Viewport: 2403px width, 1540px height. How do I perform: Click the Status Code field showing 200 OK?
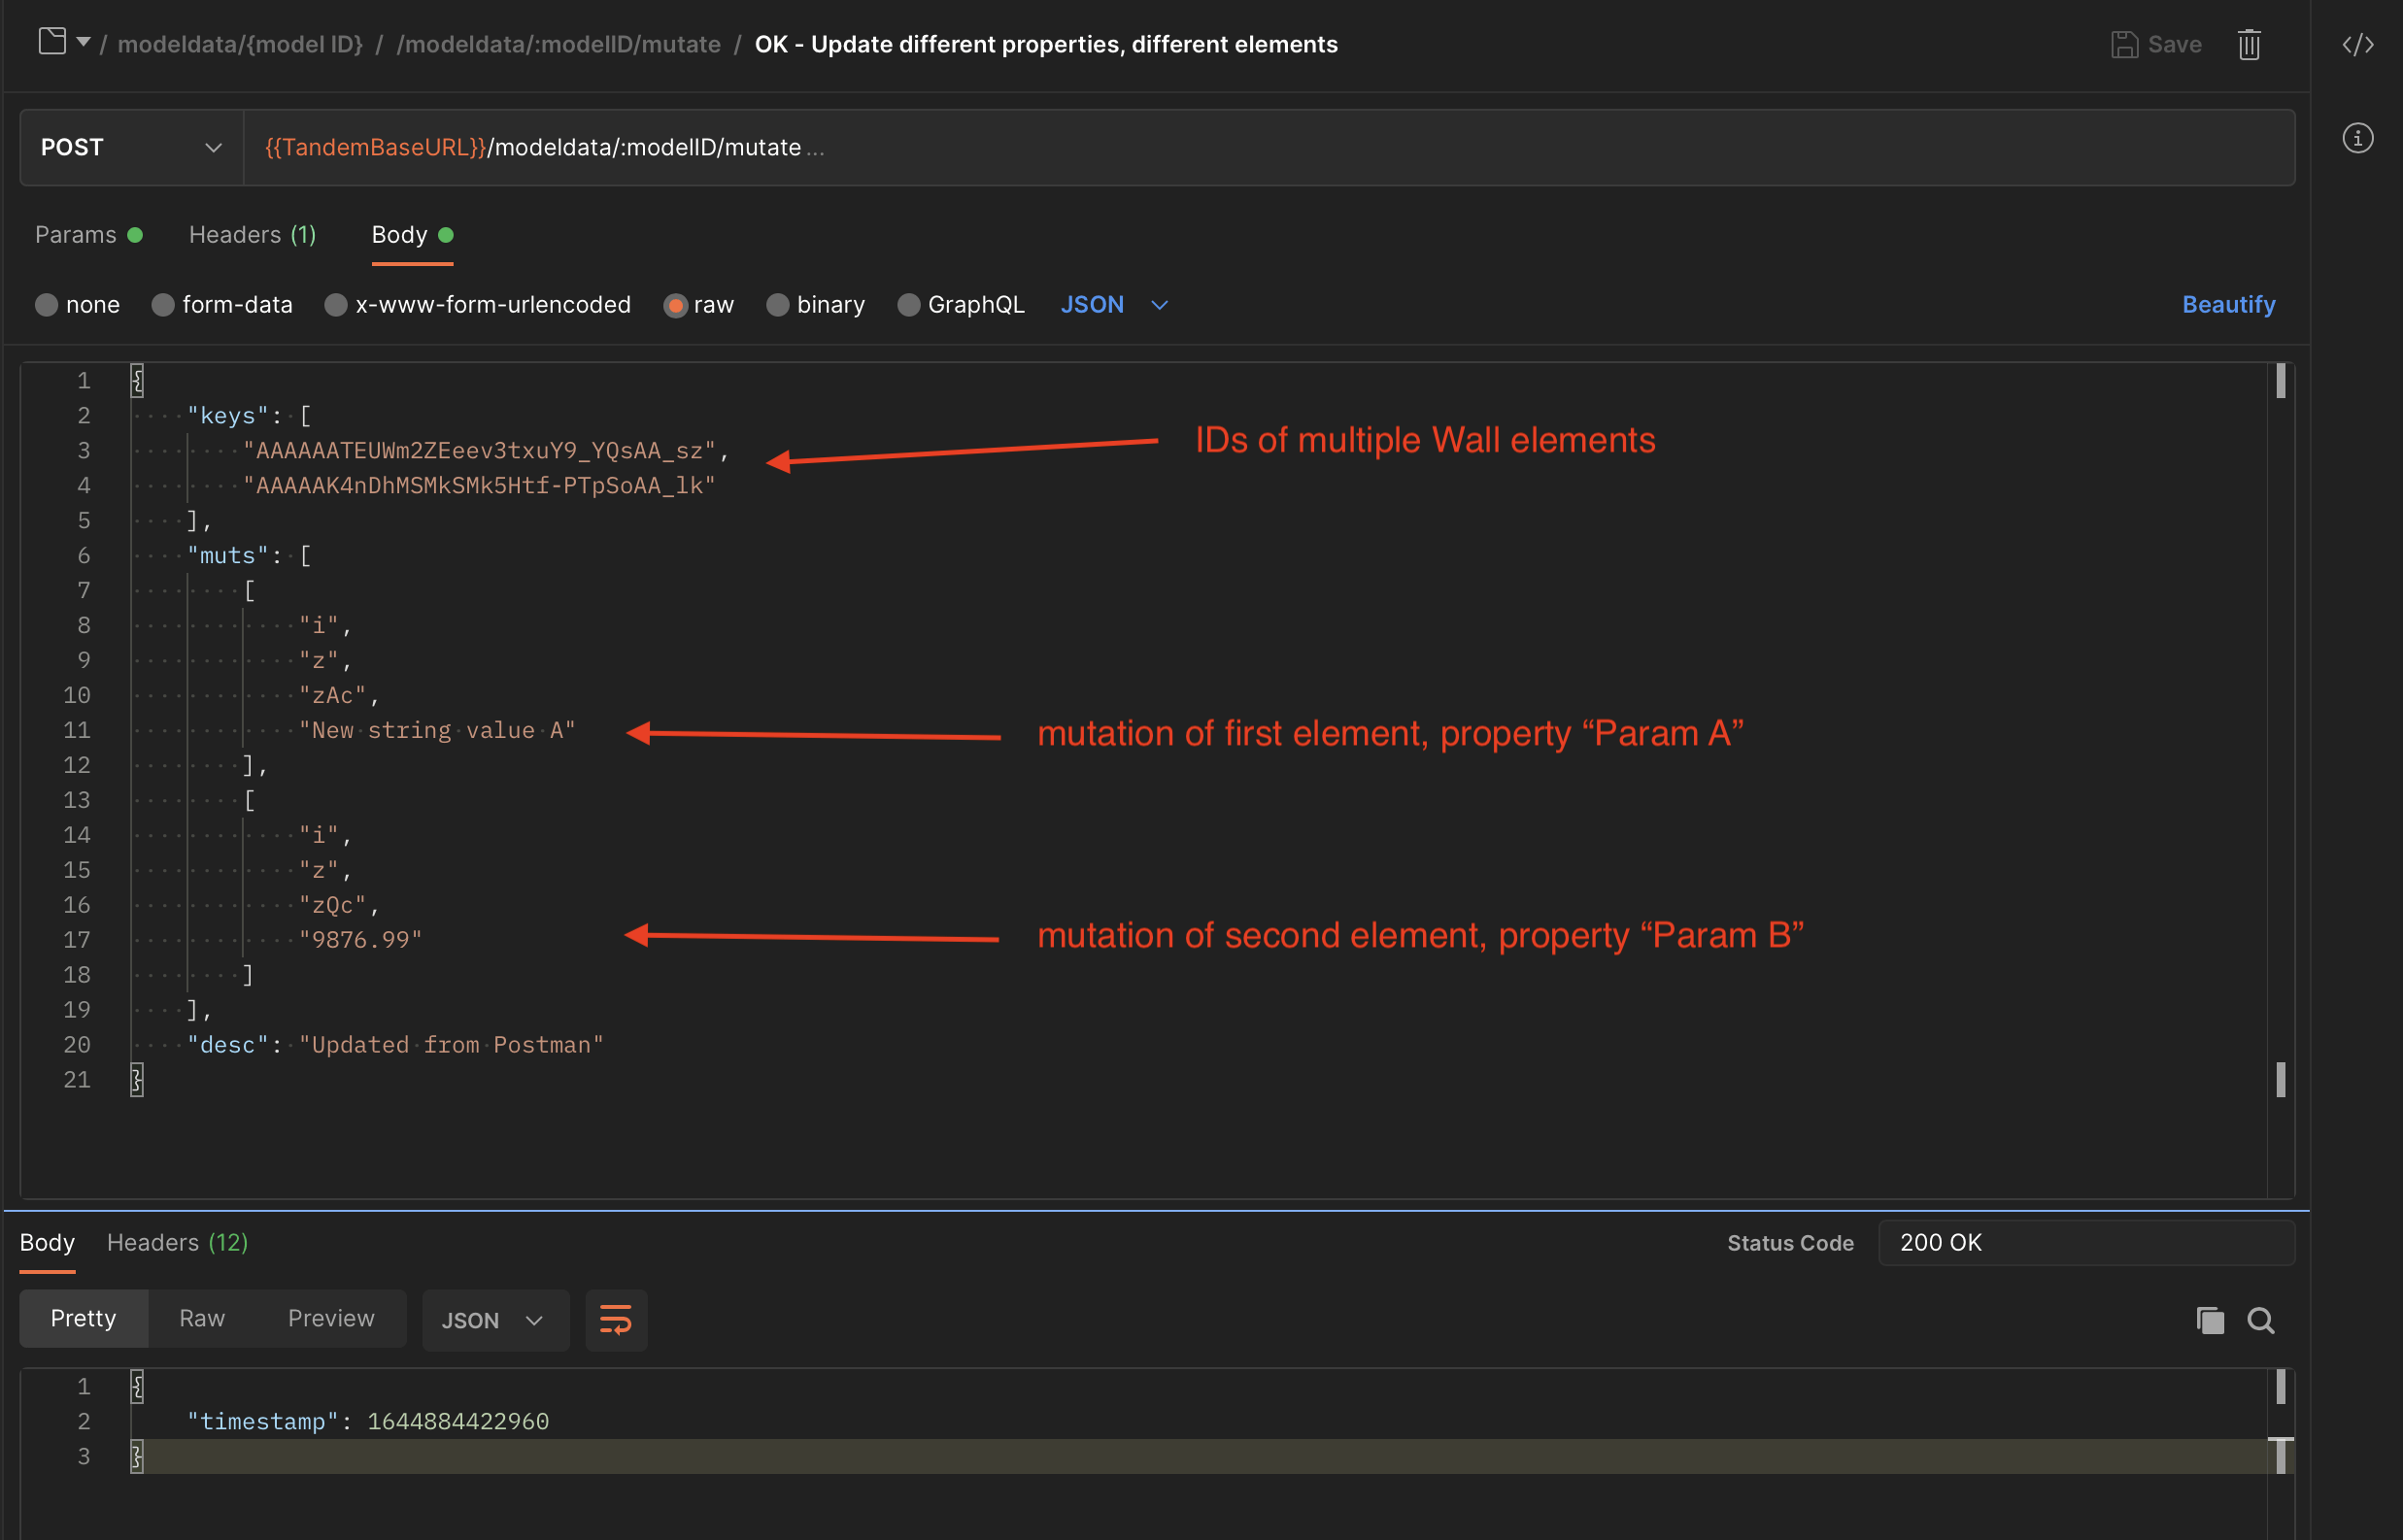click(2085, 1242)
